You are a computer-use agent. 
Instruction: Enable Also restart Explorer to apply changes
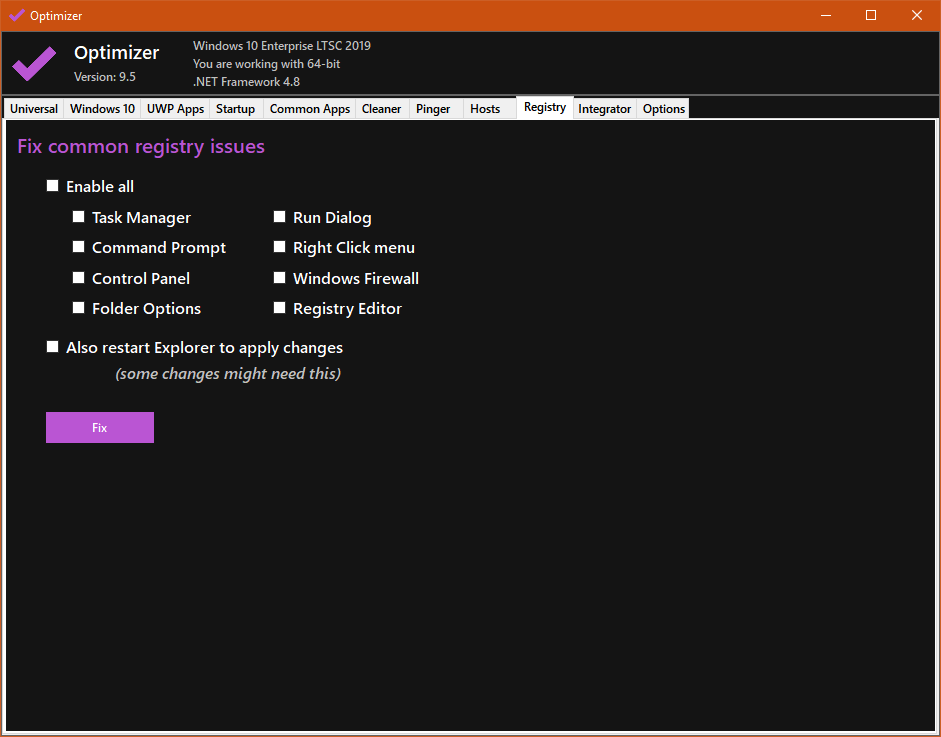pyautogui.click(x=53, y=347)
